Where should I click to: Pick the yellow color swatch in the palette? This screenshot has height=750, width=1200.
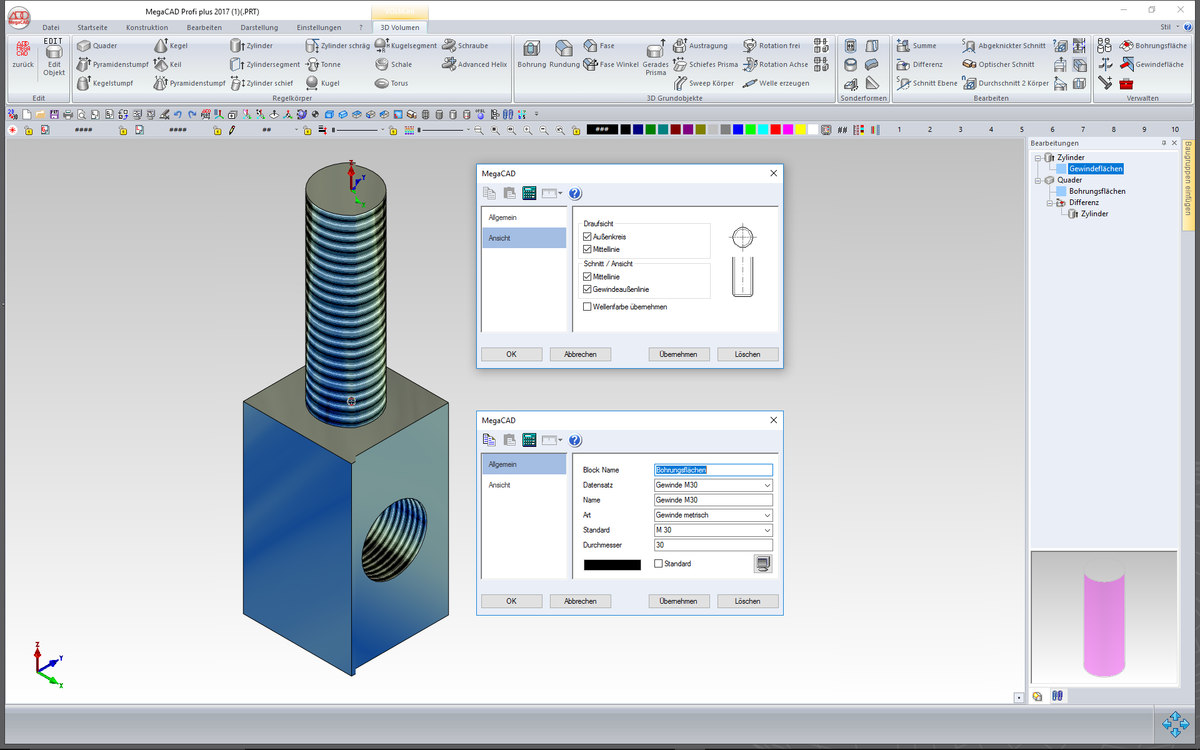800,130
